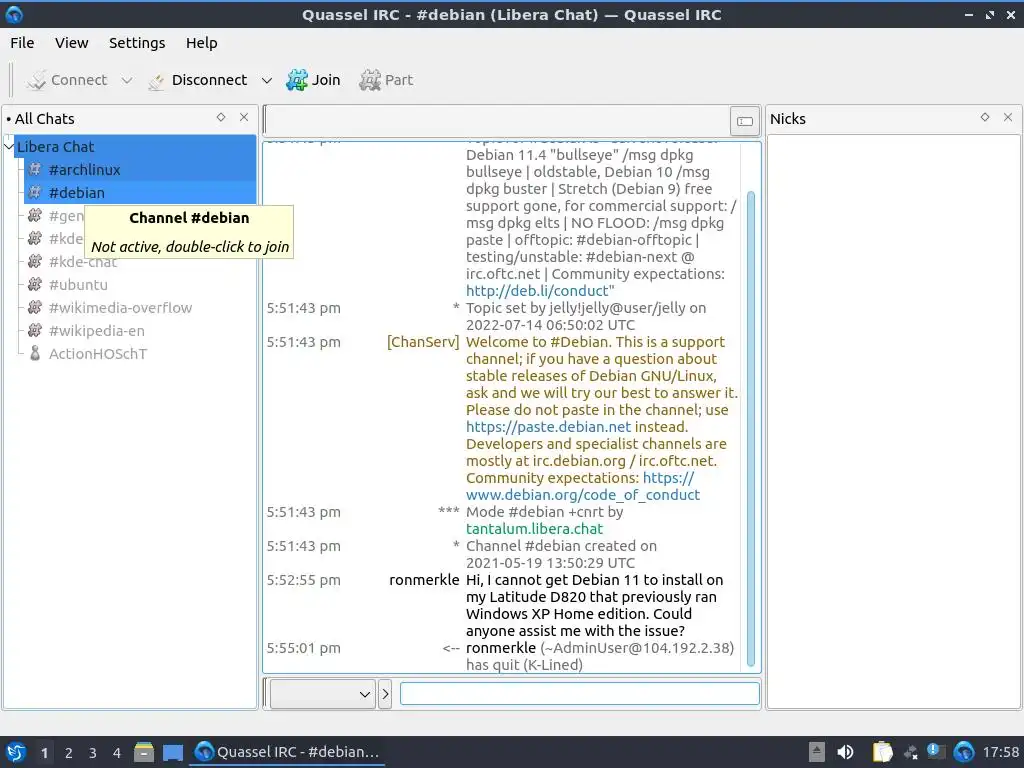The image size is (1024, 768).
Task: Click the Connect toolbar button
Action: click(66, 80)
